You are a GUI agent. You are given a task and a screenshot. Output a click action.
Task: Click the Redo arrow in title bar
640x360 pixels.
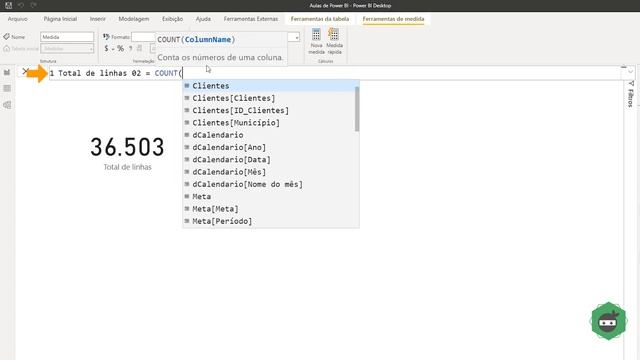click(x=33, y=5)
